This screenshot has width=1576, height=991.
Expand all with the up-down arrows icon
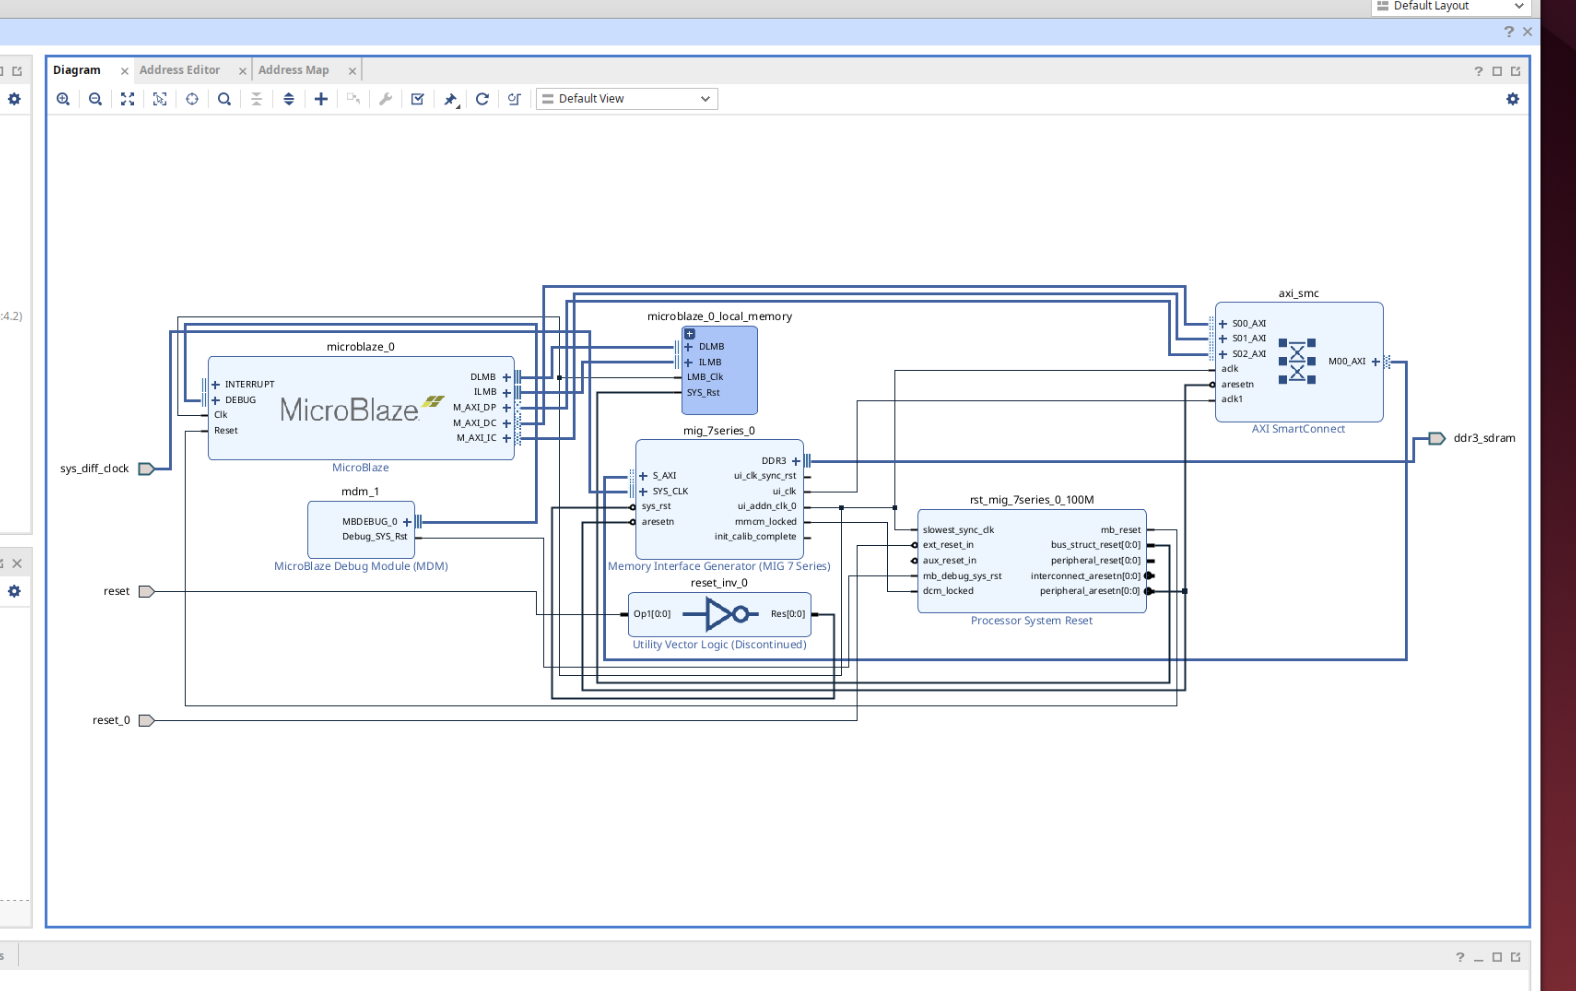[x=289, y=99]
